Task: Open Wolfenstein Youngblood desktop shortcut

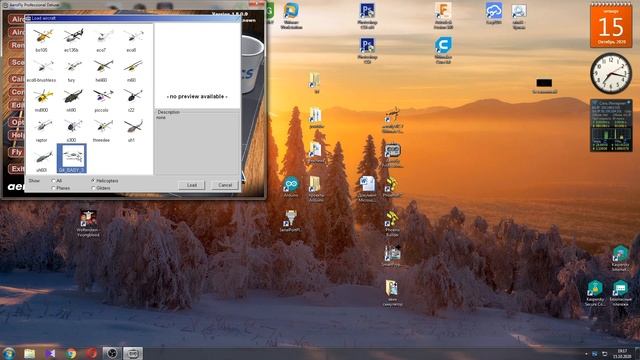Action: pyautogui.click(x=88, y=223)
